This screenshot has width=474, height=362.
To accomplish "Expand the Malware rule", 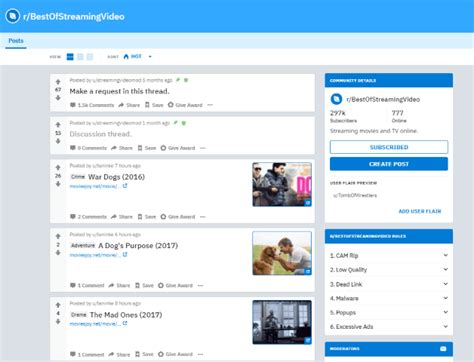I will pos(389,298).
